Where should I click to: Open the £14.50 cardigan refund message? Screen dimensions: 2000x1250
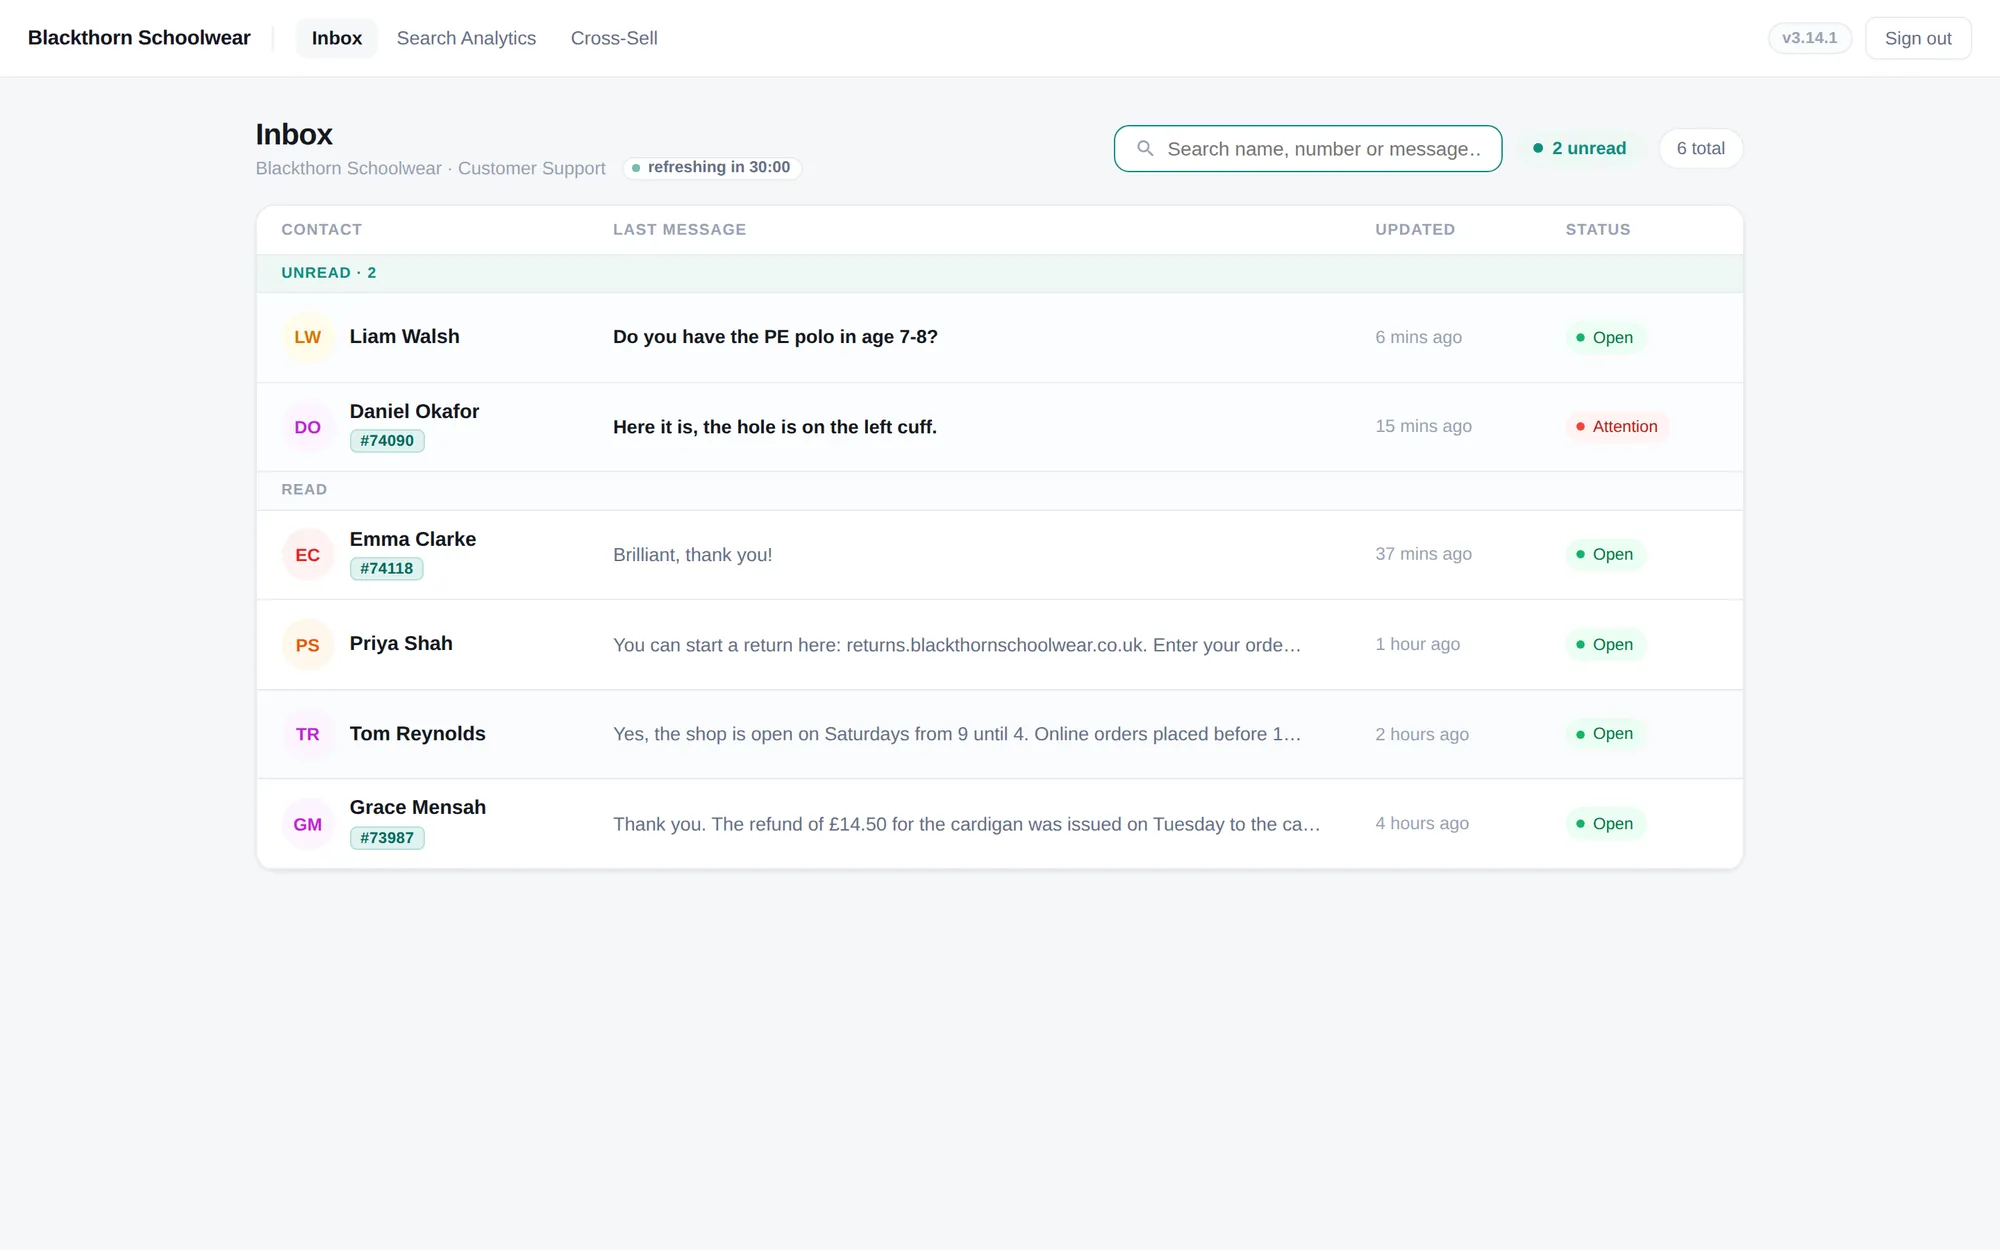click(x=967, y=824)
